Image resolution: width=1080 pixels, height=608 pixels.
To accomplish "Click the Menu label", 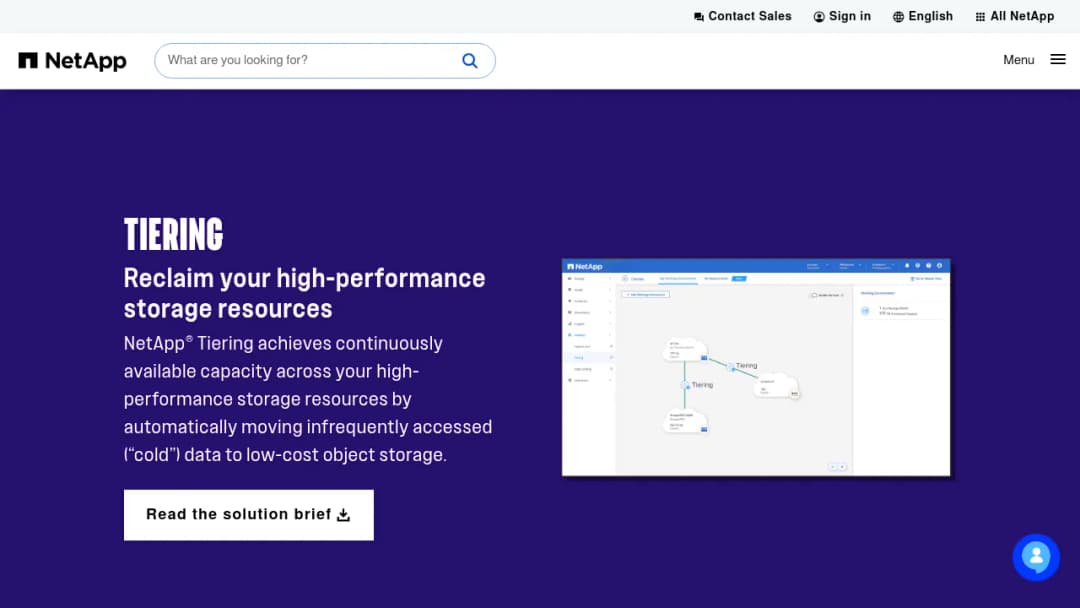I will click(1019, 60).
